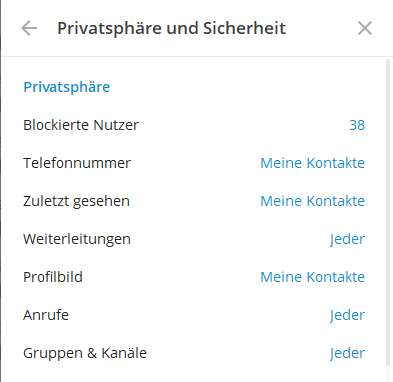The width and height of the screenshot is (393, 382).
Task: Change Gruppen & Kanäle value Jeder
Action: coord(347,353)
